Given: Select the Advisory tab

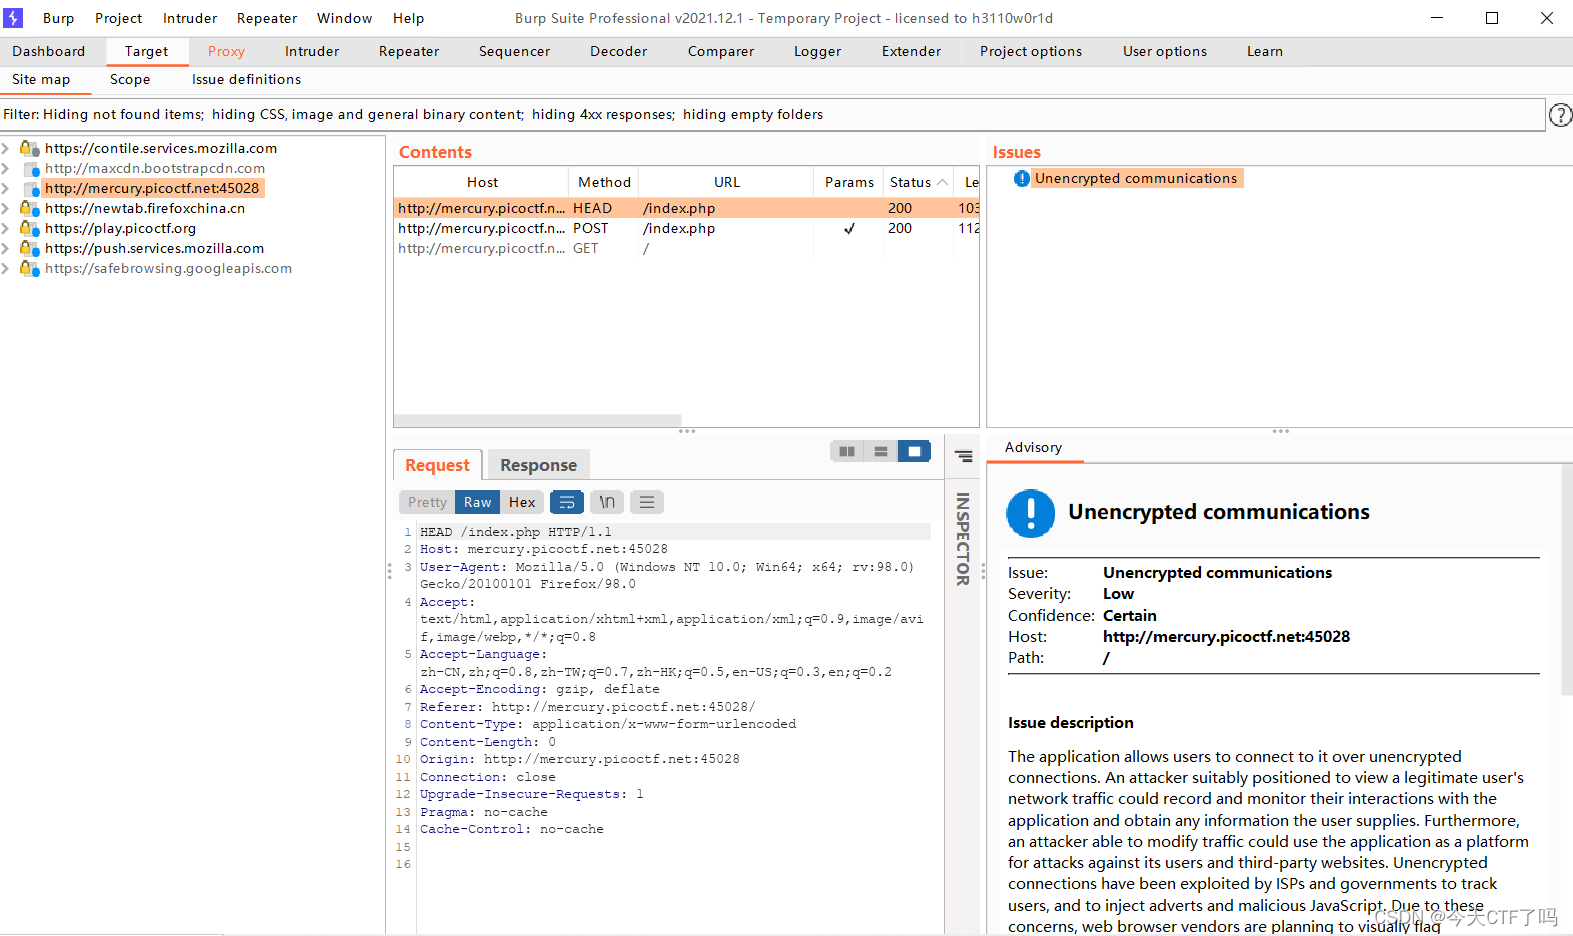Looking at the screenshot, I should (1033, 447).
